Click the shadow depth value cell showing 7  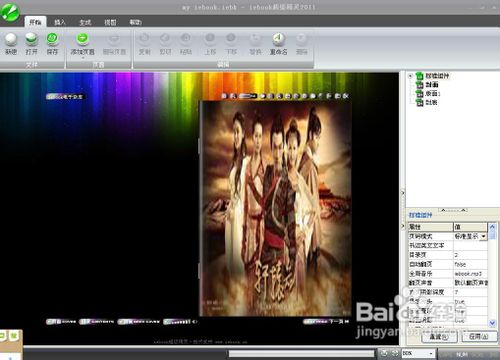pyautogui.click(x=470, y=292)
